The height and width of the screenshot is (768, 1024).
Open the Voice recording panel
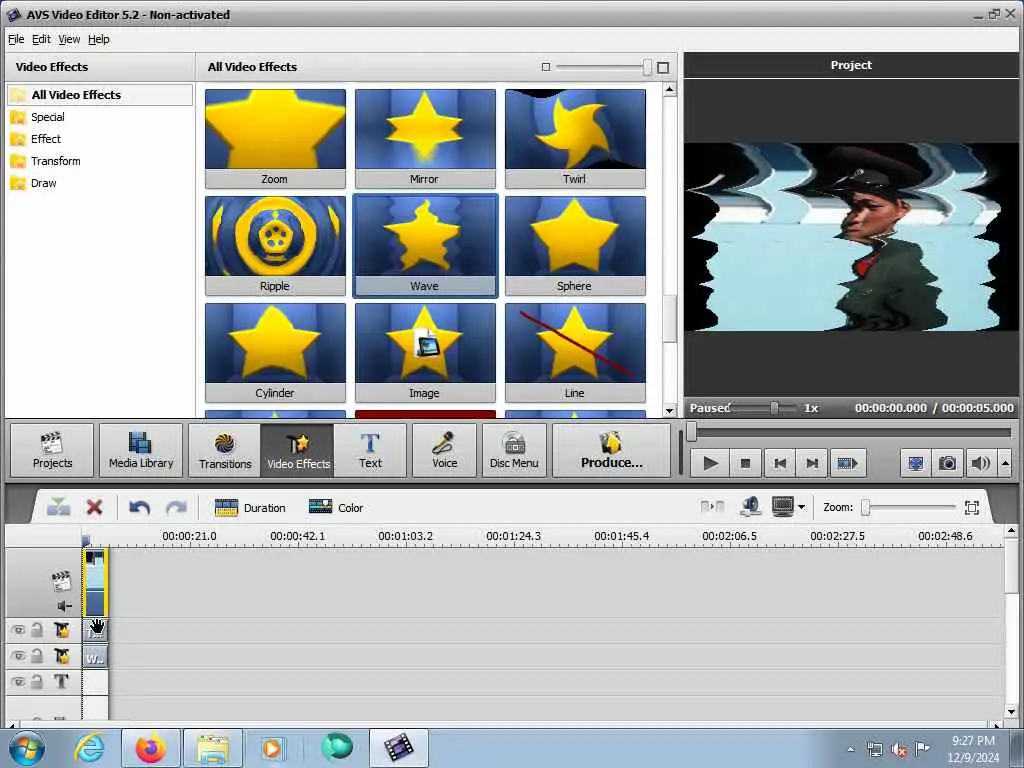(x=444, y=451)
